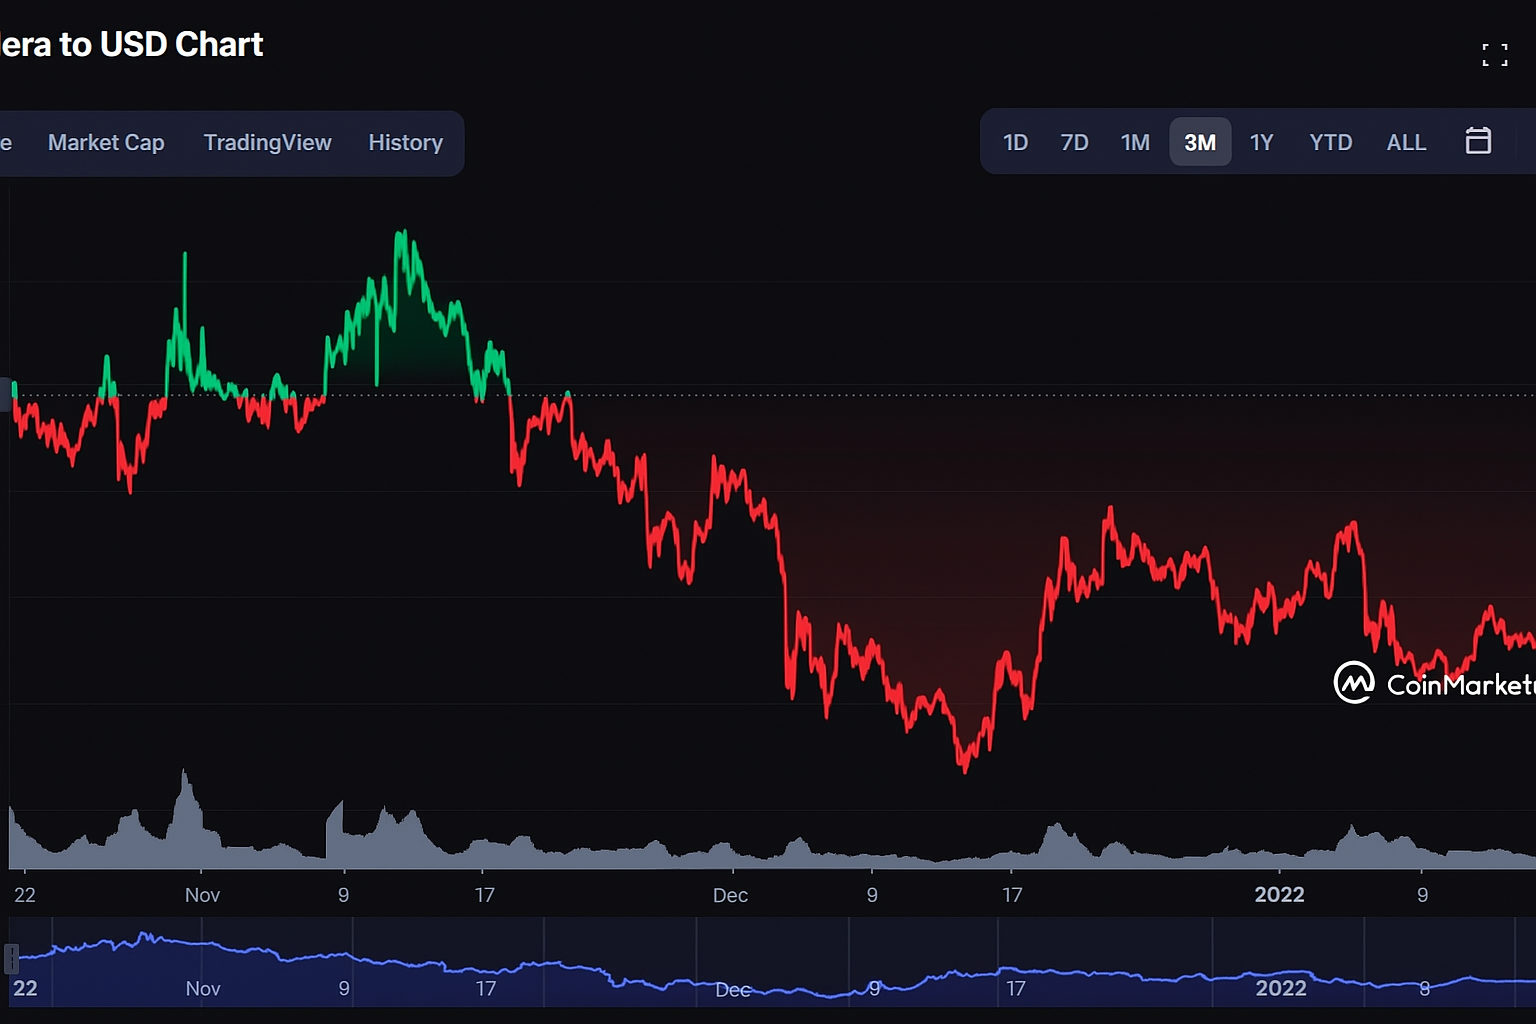Click the 2022 marker in the bottom navigator
1536x1024 pixels.
pyautogui.click(x=1280, y=988)
